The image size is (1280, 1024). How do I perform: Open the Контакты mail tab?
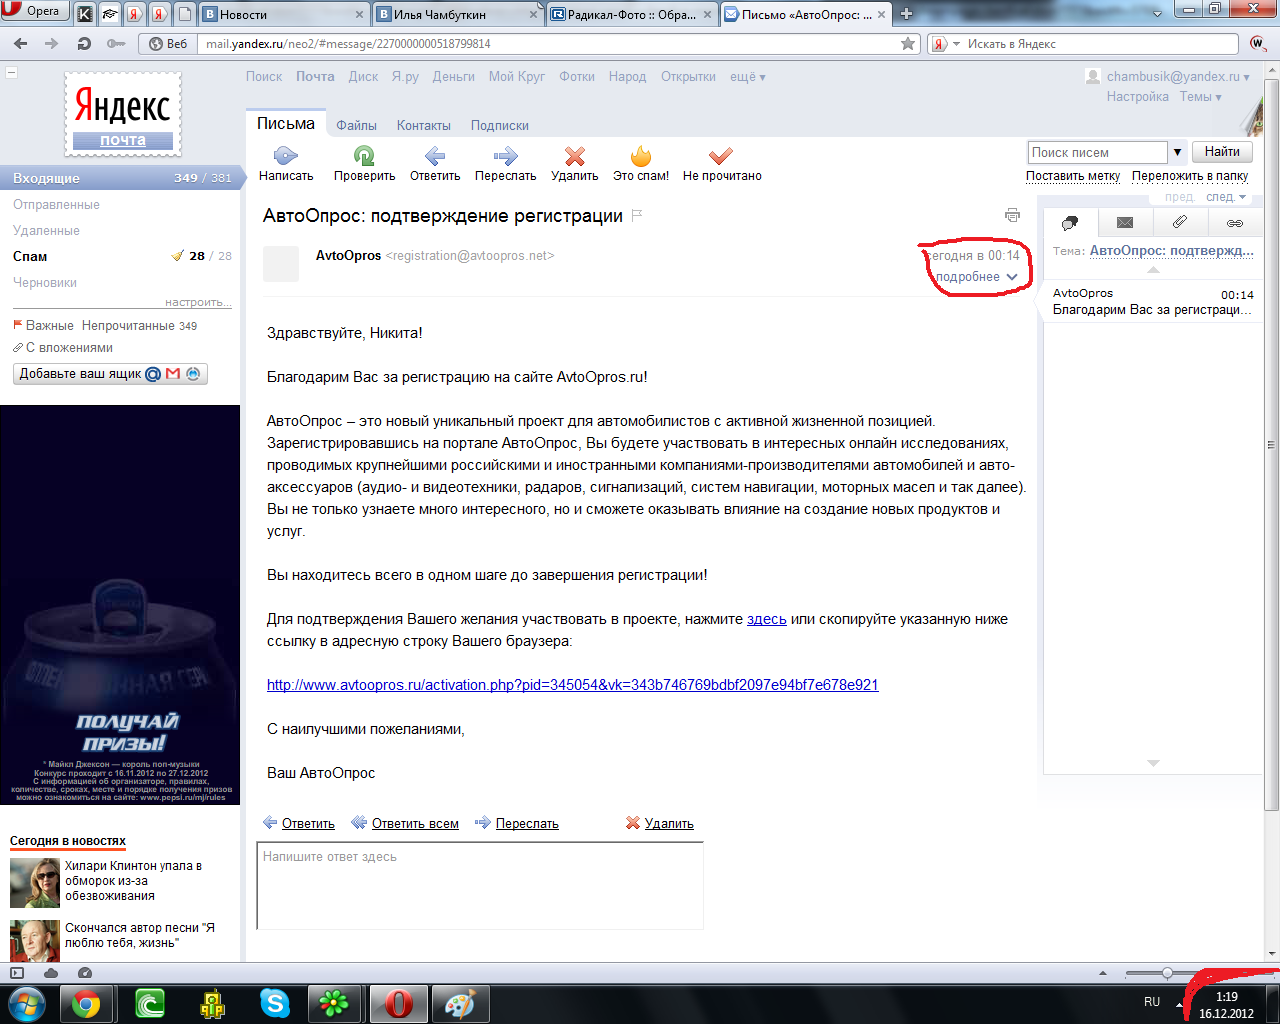point(423,125)
